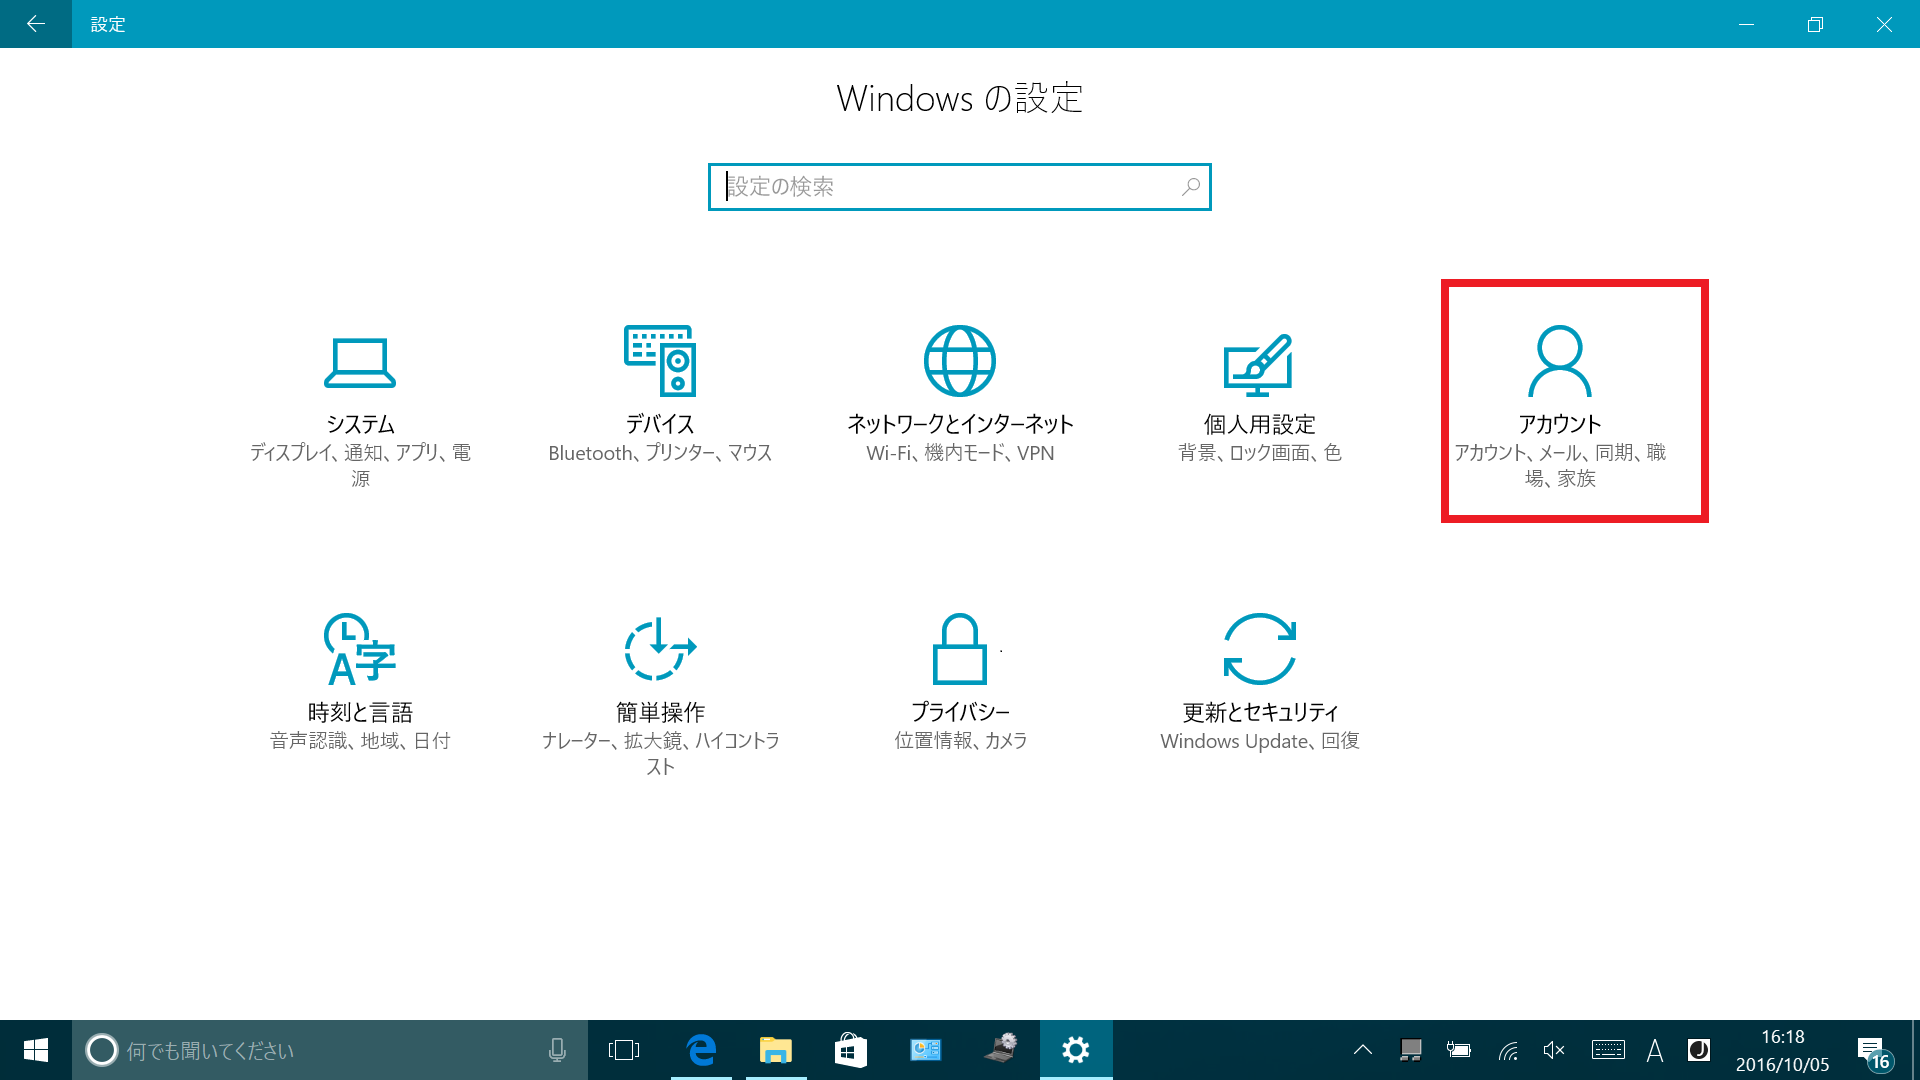This screenshot has width=1920, height=1080.
Task: Open the ネットワークとインターネット globe icon
Action: coord(960,361)
